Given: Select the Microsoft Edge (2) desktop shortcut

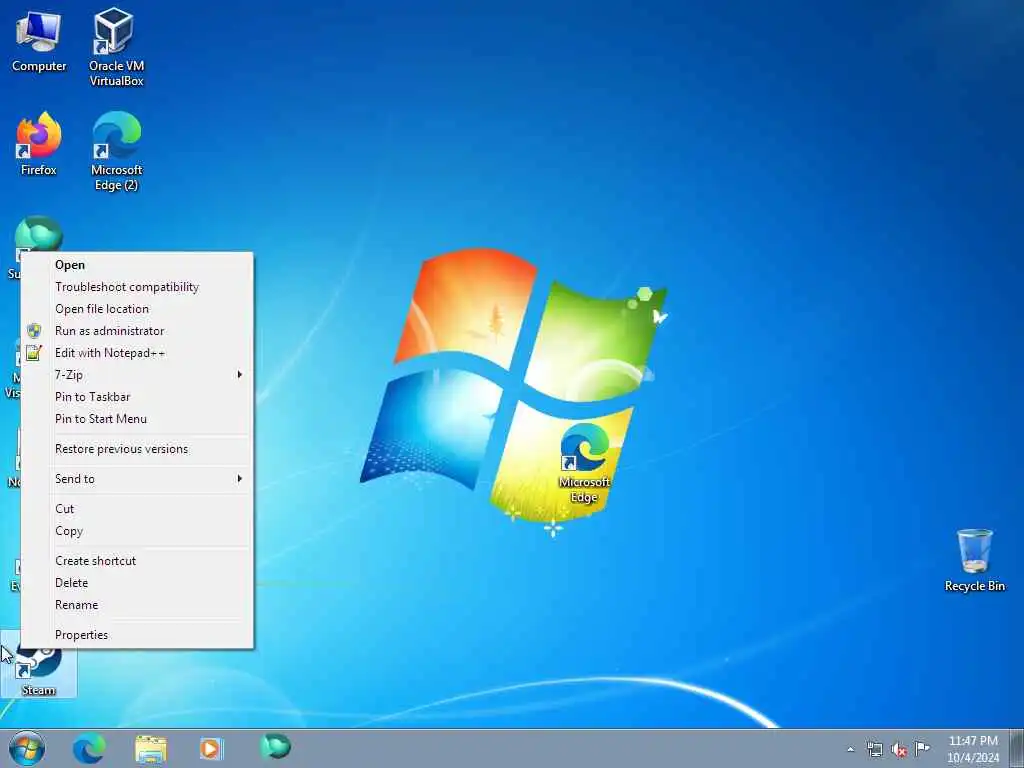Looking at the screenshot, I should (116, 151).
